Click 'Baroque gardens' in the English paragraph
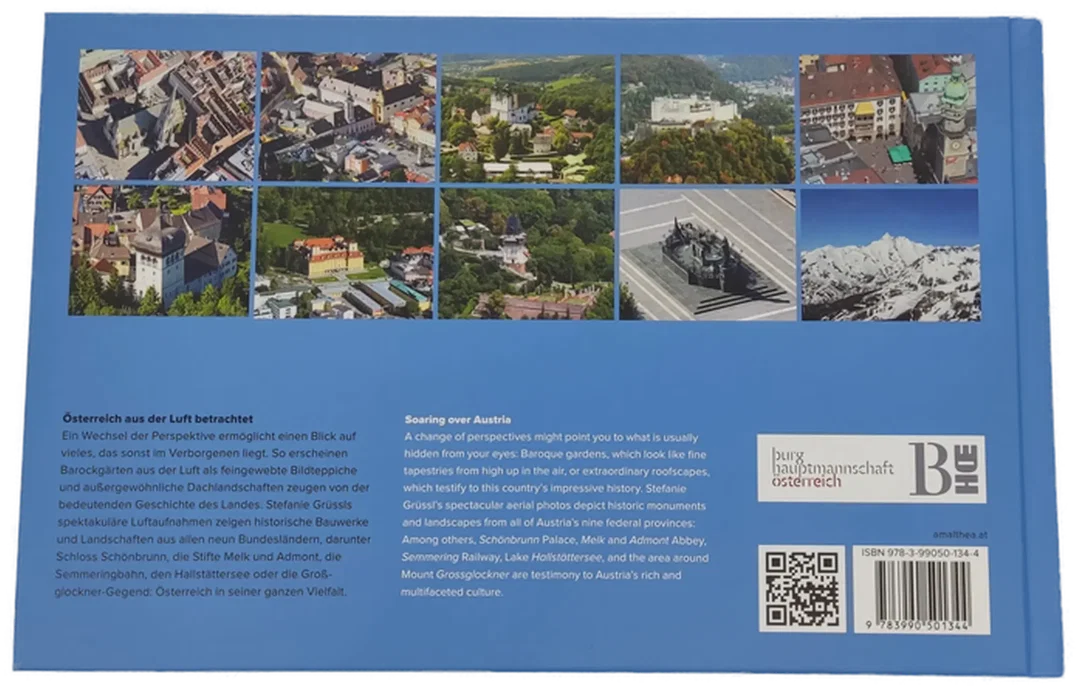The image size is (1080, 690). click(563, 454)
